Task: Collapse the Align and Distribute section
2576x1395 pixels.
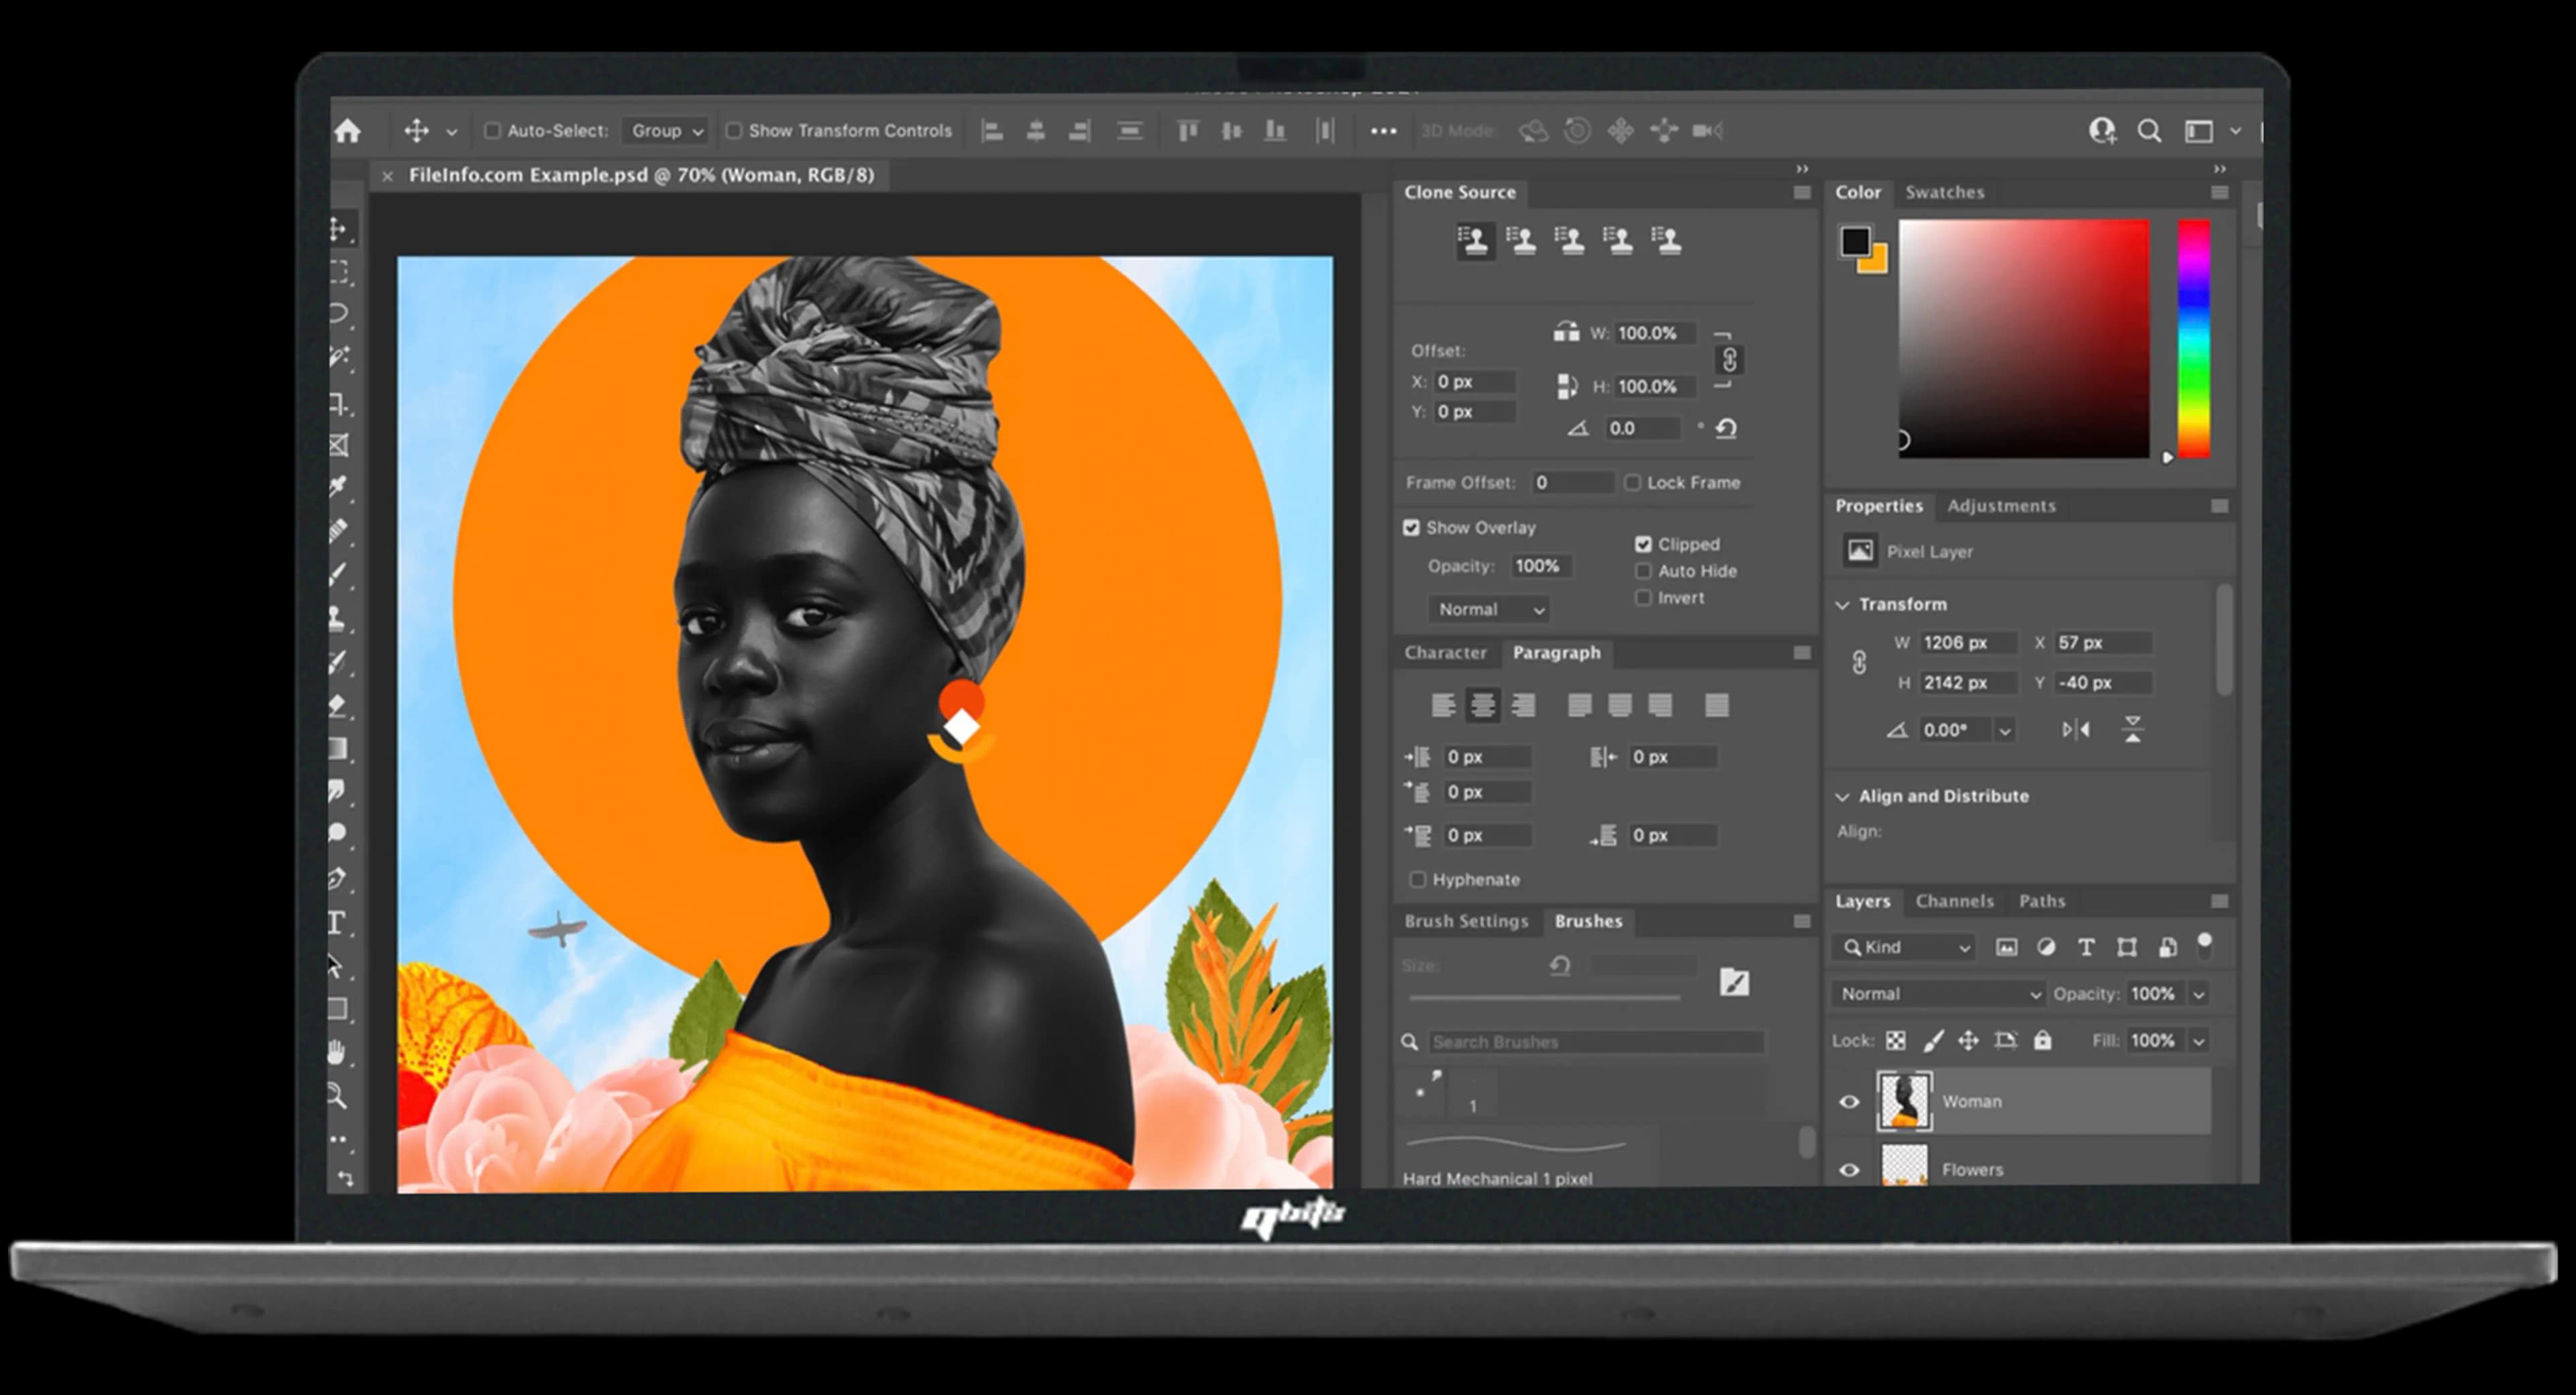Action: point(1843,797)
